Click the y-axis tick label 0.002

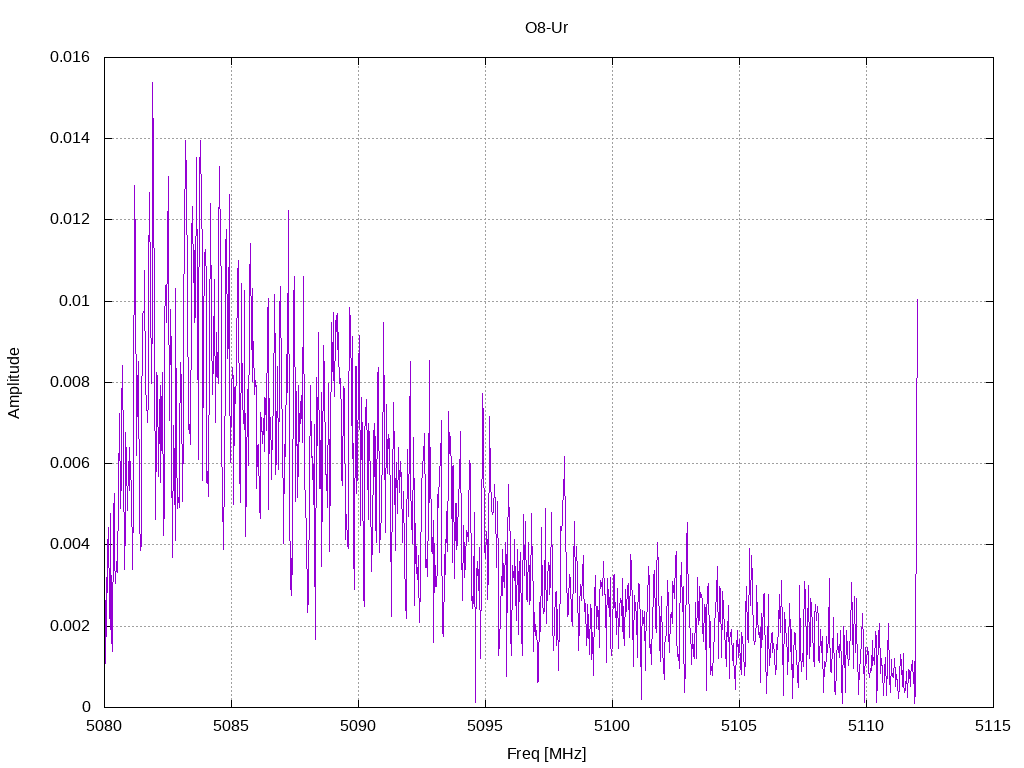pos(70,626)
